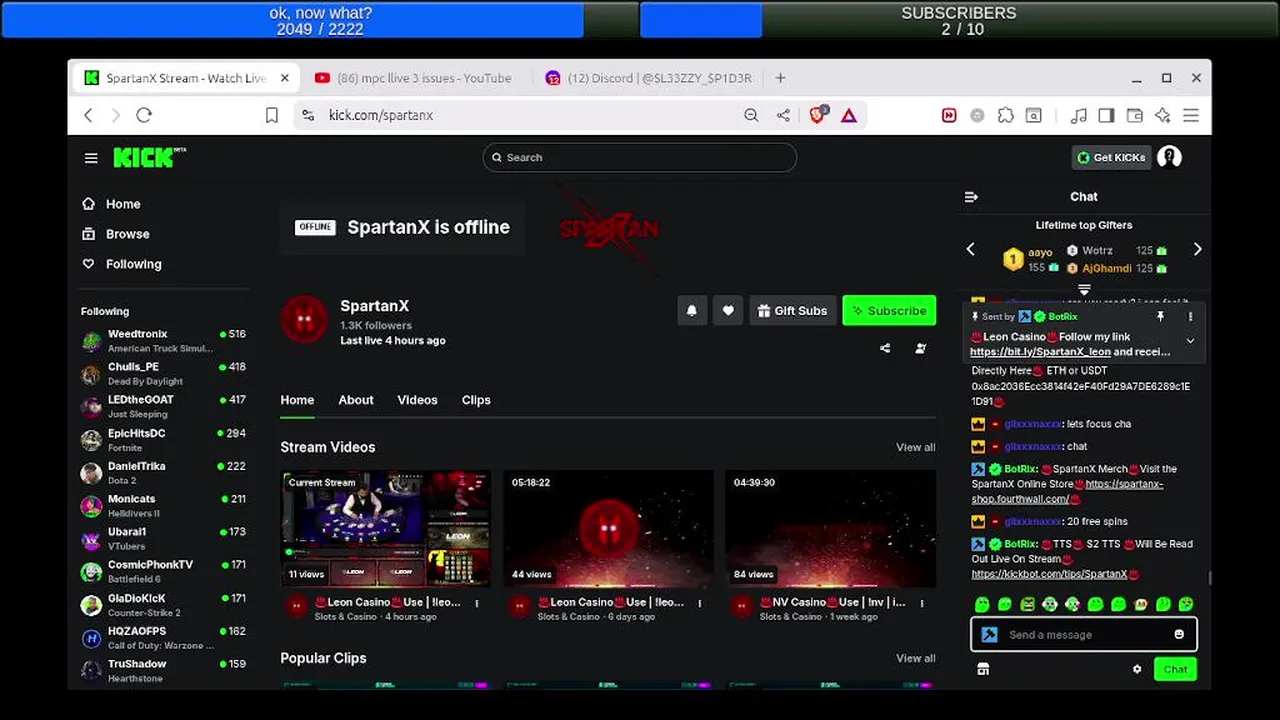Open Chulls_PE followed channel

pyautogui.click(x=163, y=374)
